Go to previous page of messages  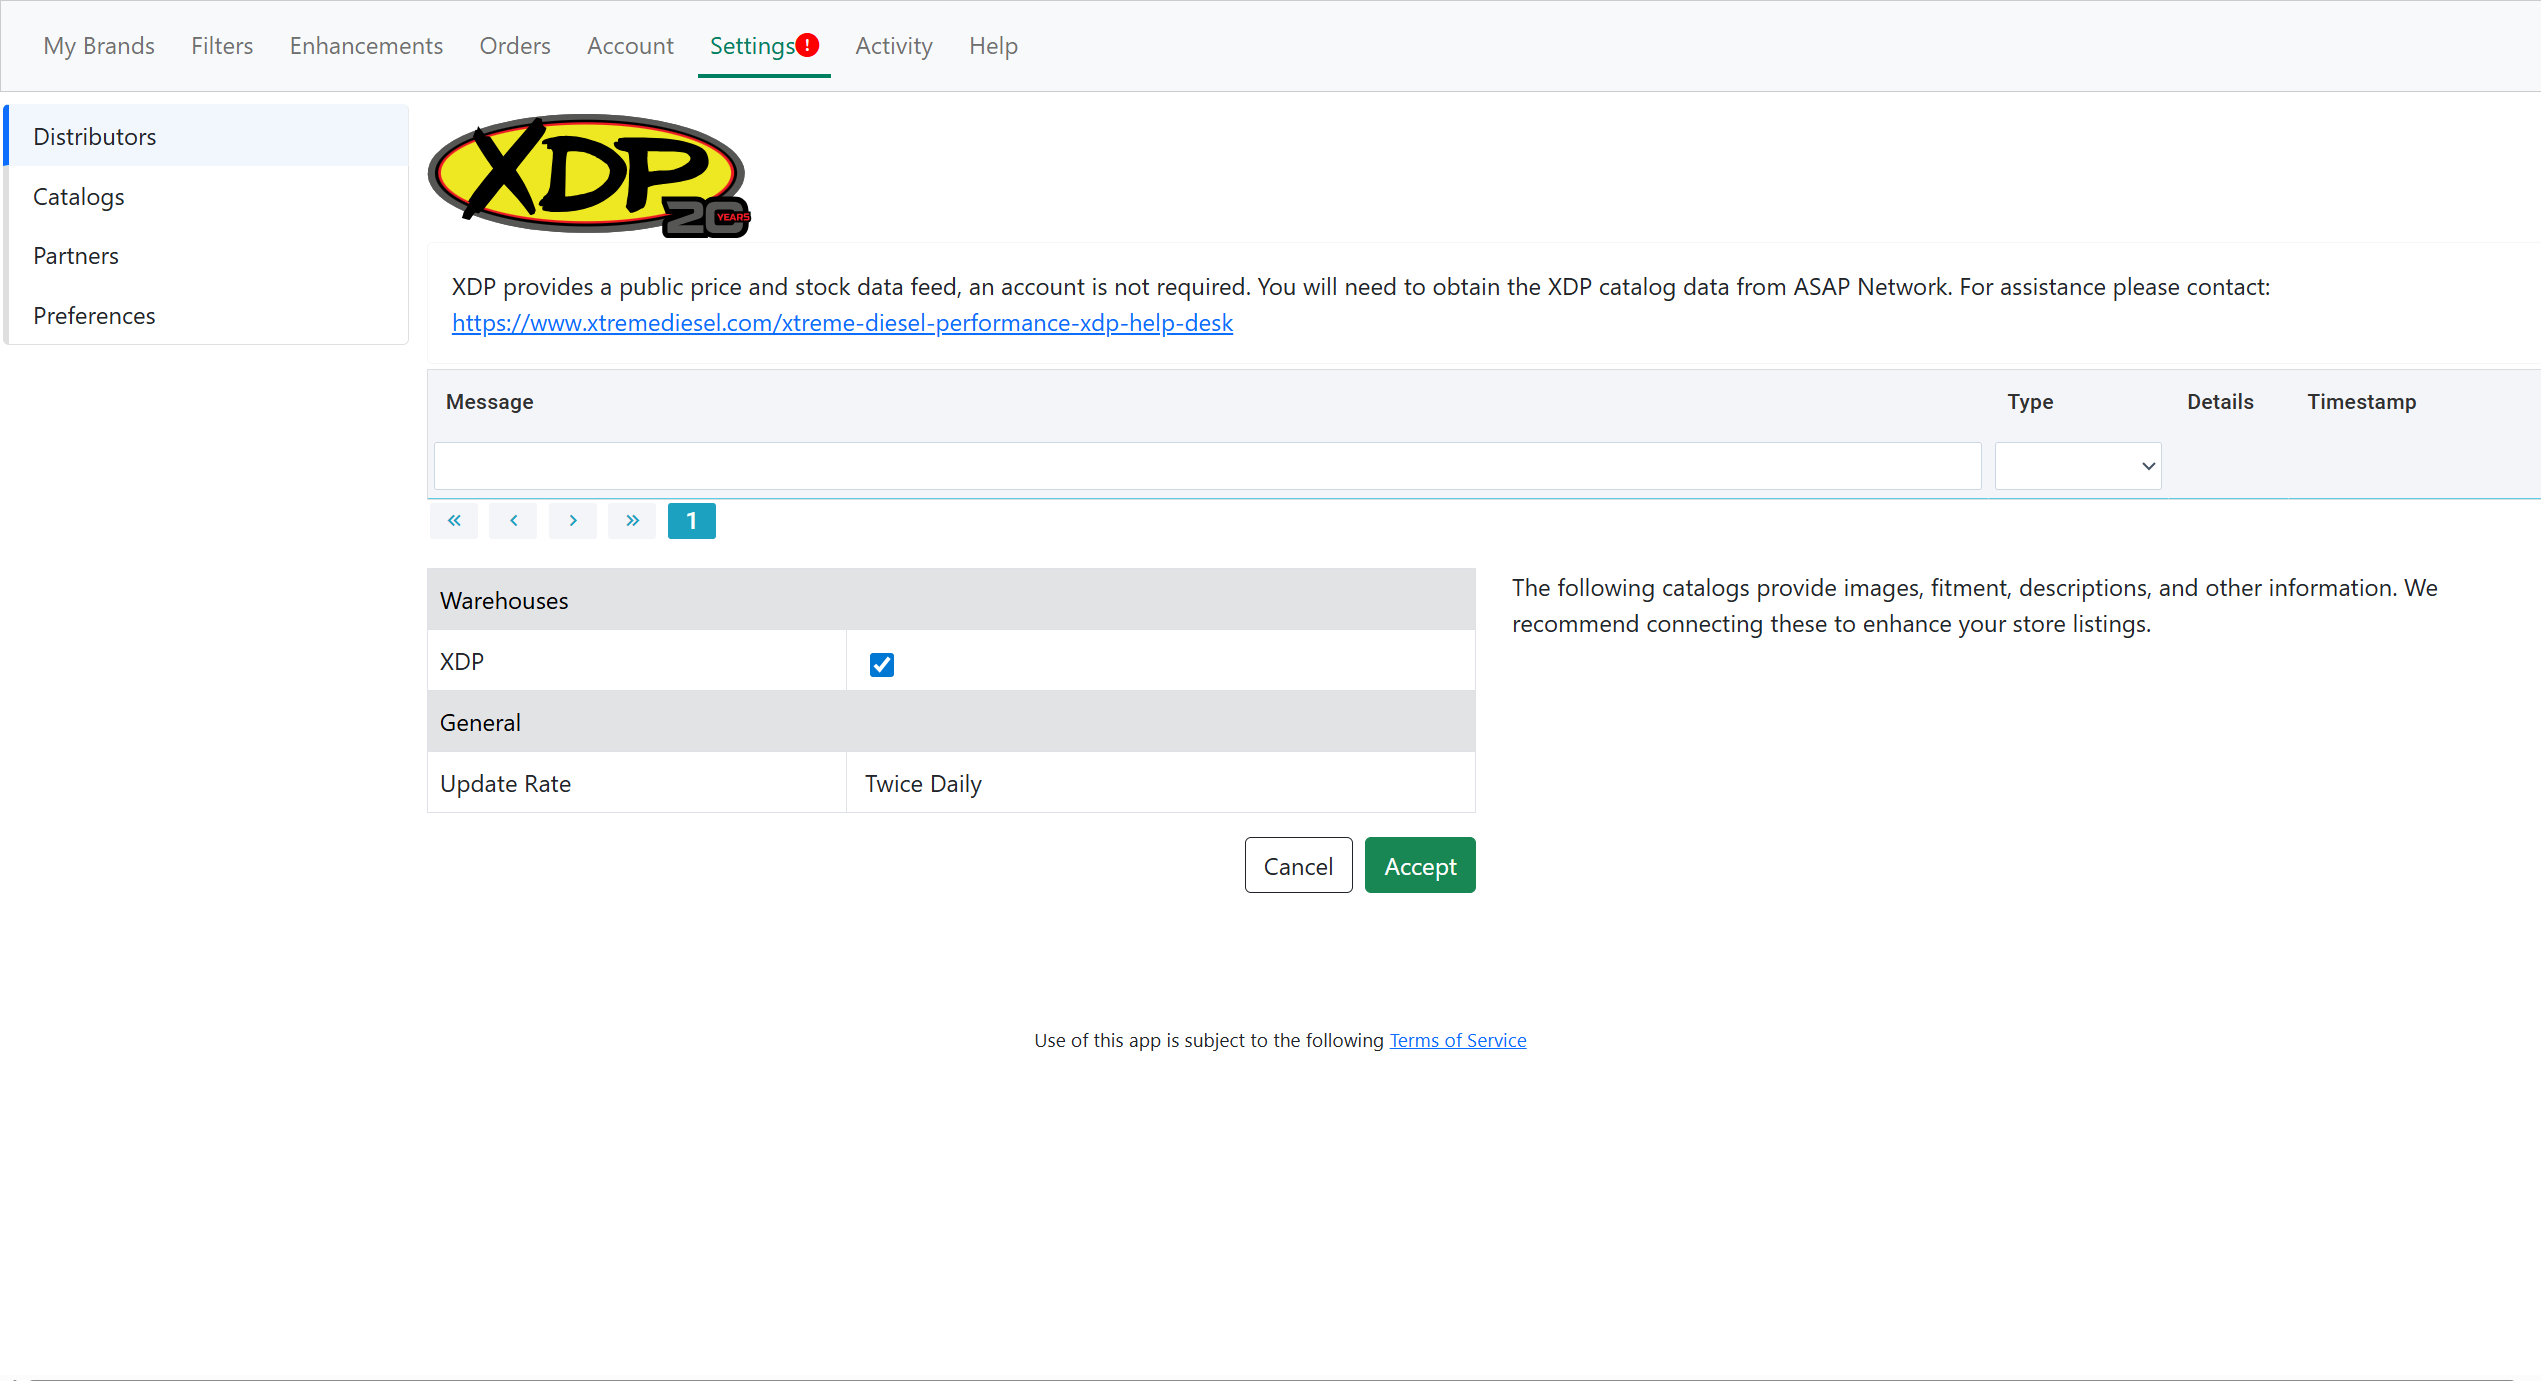(x=513, y=521)
